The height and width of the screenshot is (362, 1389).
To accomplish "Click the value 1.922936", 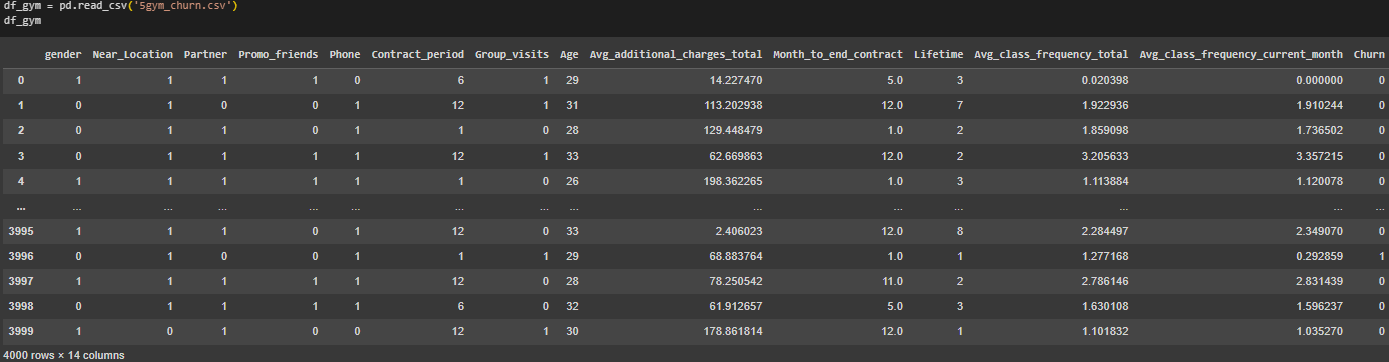I will pos(1105,105).
